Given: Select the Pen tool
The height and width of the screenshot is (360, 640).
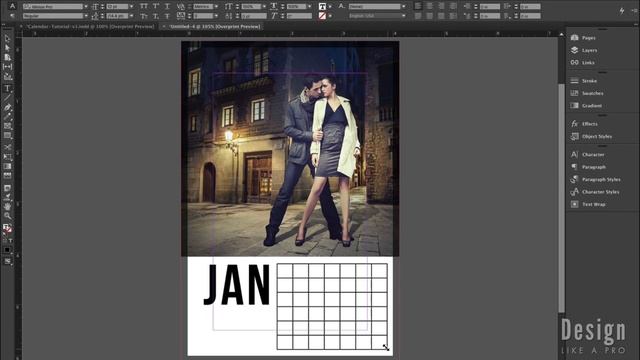Looking at the screenshot, I should (x=7, y=107).
